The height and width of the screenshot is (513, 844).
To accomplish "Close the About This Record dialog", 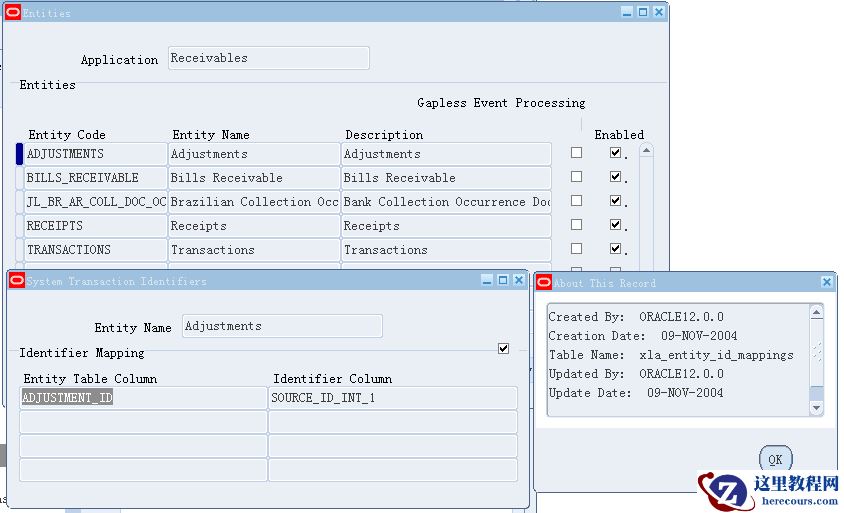I will click(827, 283).
